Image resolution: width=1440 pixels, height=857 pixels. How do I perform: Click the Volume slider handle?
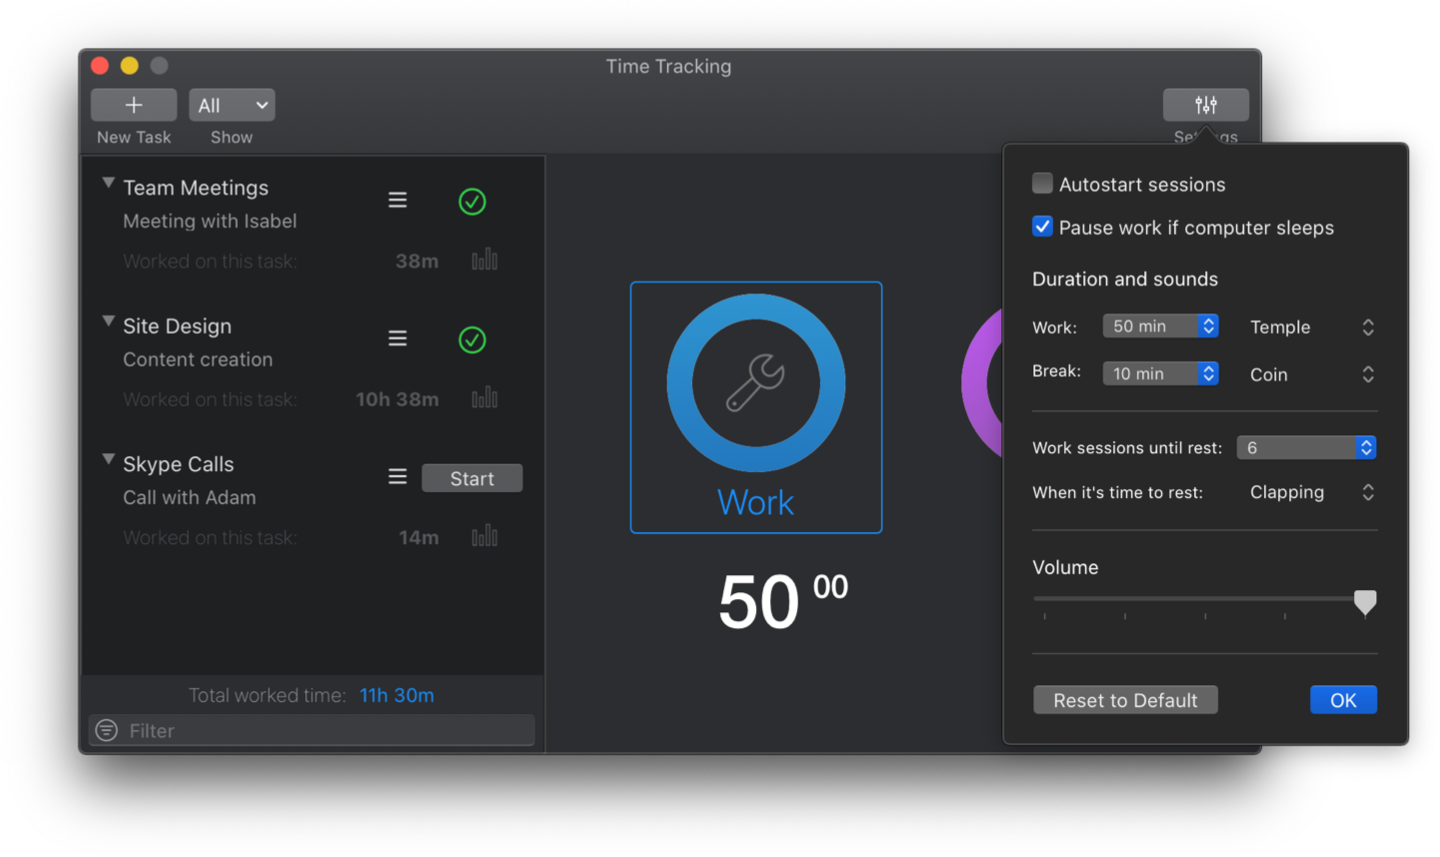pyautogui.click(x=1365, y=601)
